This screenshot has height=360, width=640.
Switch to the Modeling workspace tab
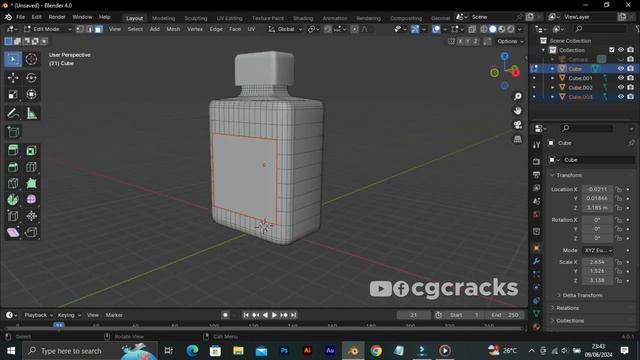point(163,18)
